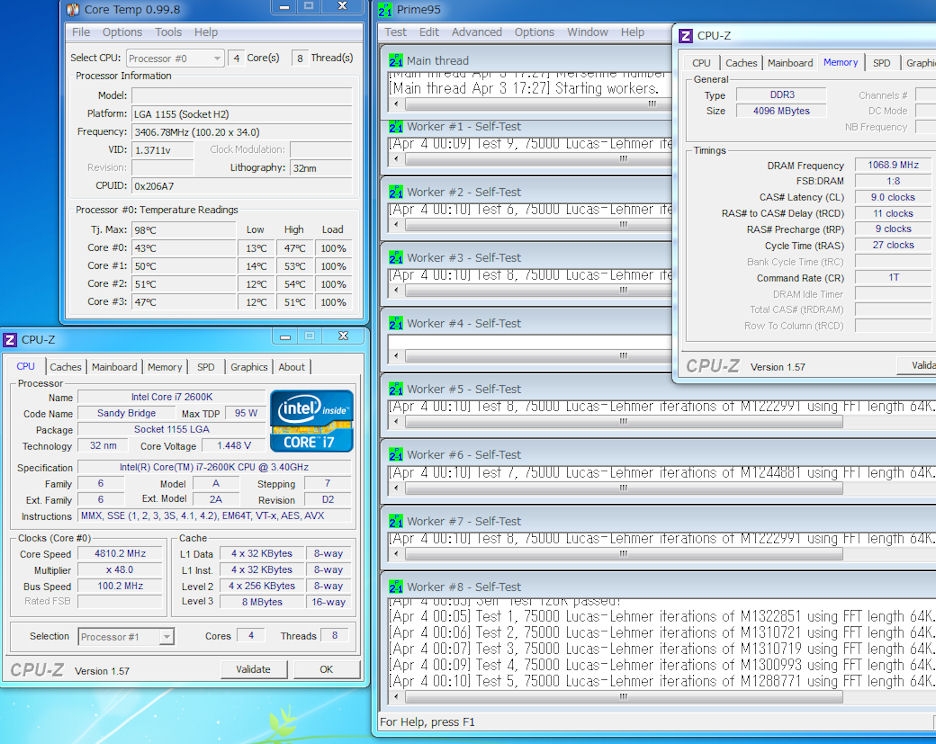Click the Multiplier value x 48.0
The image size is (936, 744).
coord(120,570)
